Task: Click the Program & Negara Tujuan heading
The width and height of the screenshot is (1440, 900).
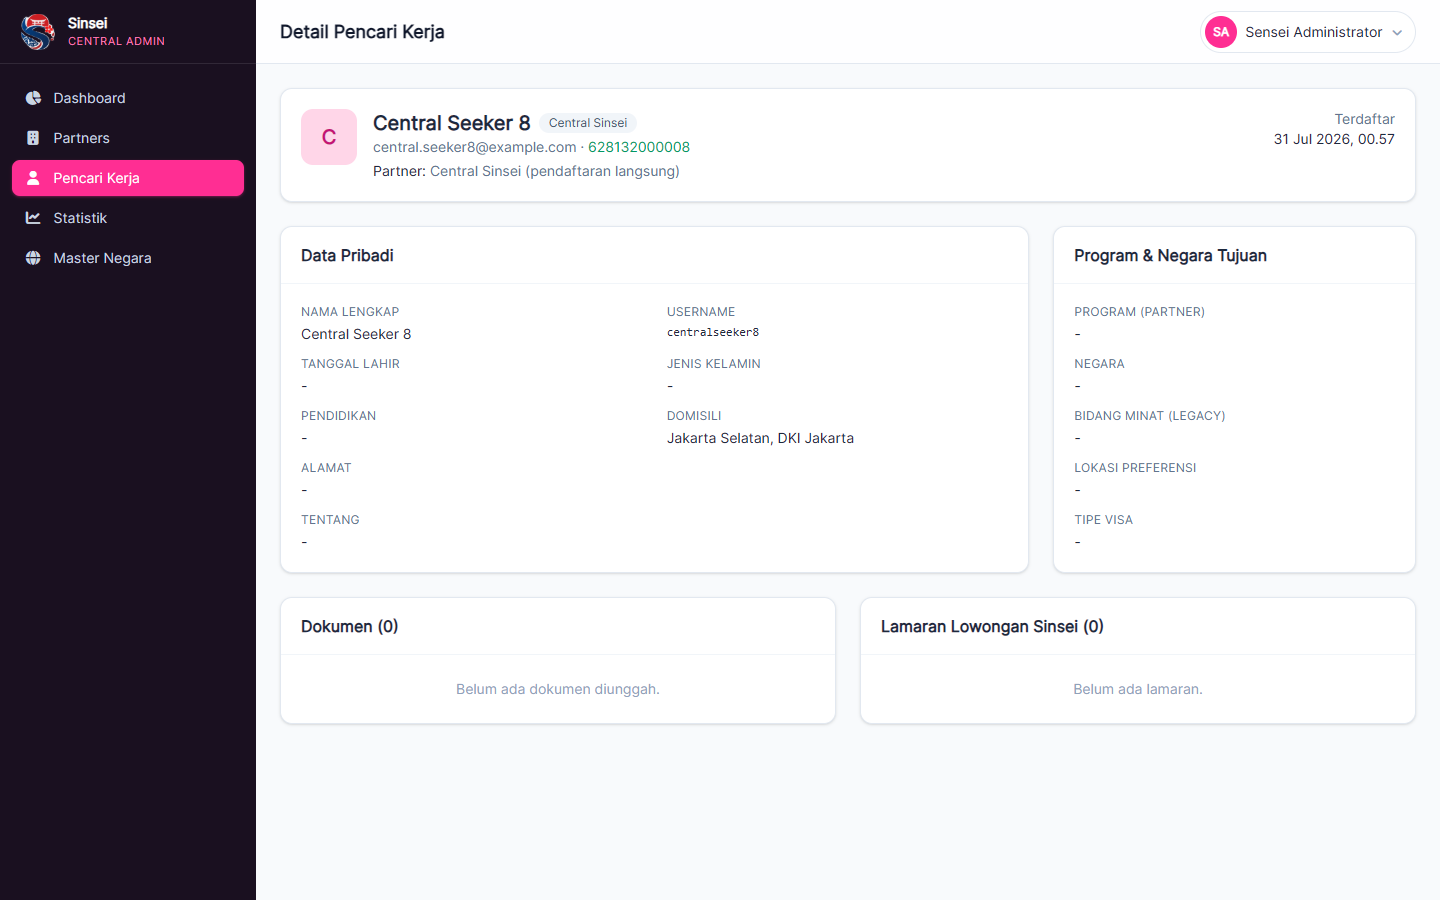Action: pyautogui.click(x=1170, y=256)
